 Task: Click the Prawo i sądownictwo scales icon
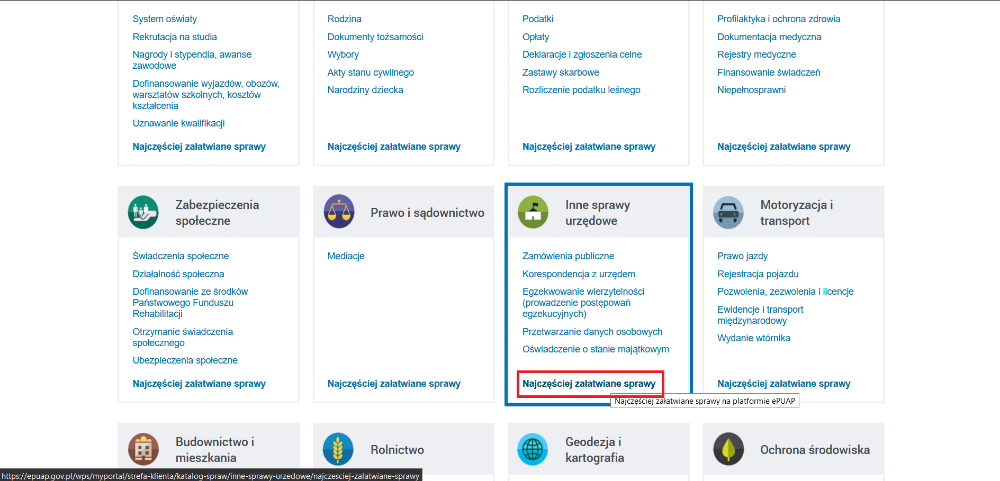coord(339,212)
